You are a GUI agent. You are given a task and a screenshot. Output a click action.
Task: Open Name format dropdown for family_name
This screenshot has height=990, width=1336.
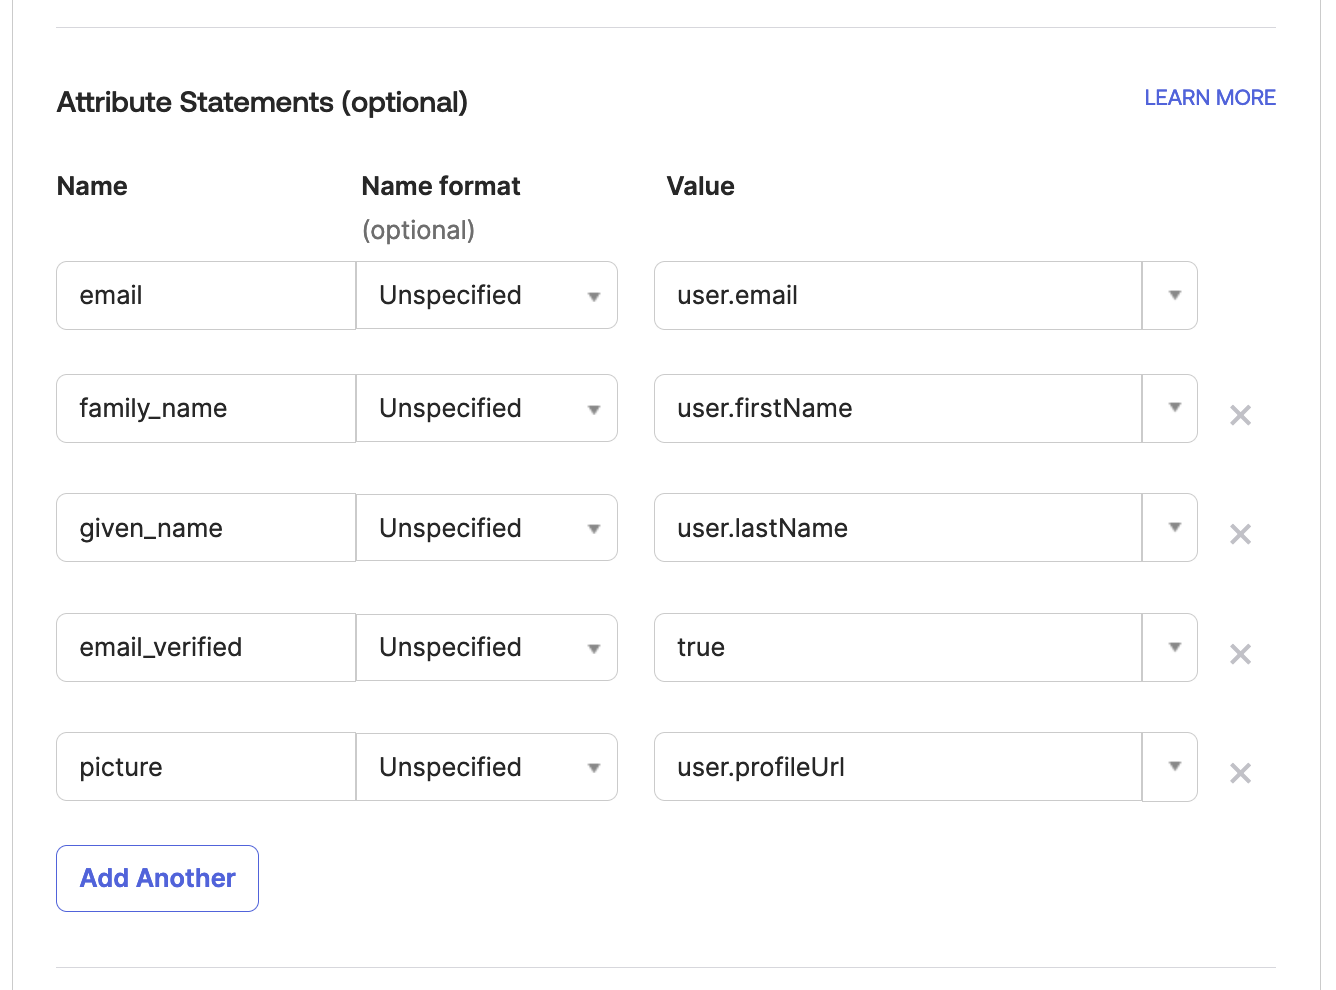click(487, 408)
